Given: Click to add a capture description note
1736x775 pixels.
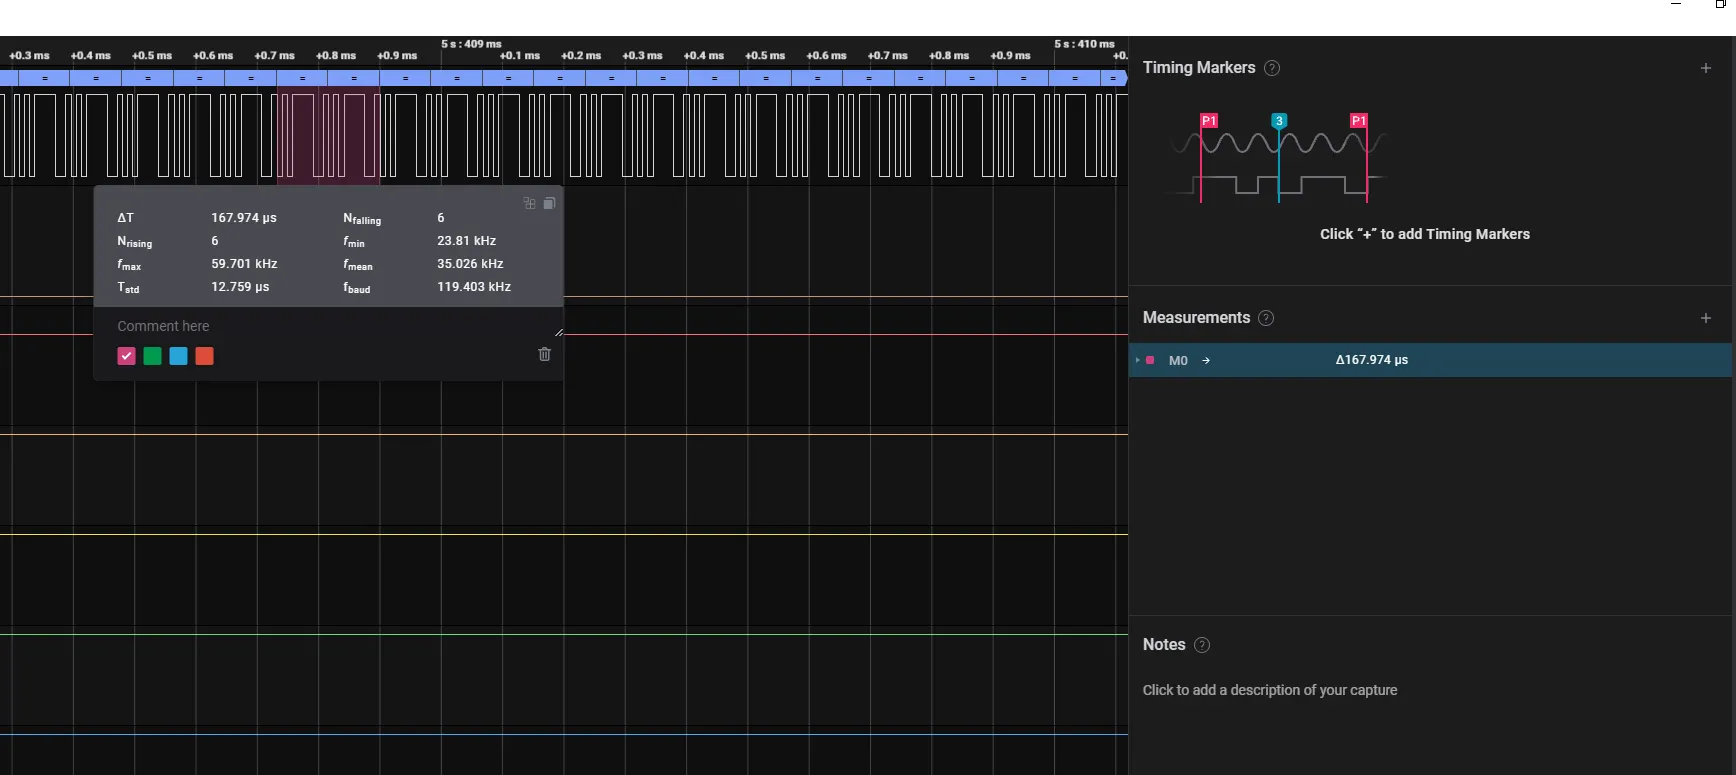Looking at the screenshot, I should [1270, 690].
